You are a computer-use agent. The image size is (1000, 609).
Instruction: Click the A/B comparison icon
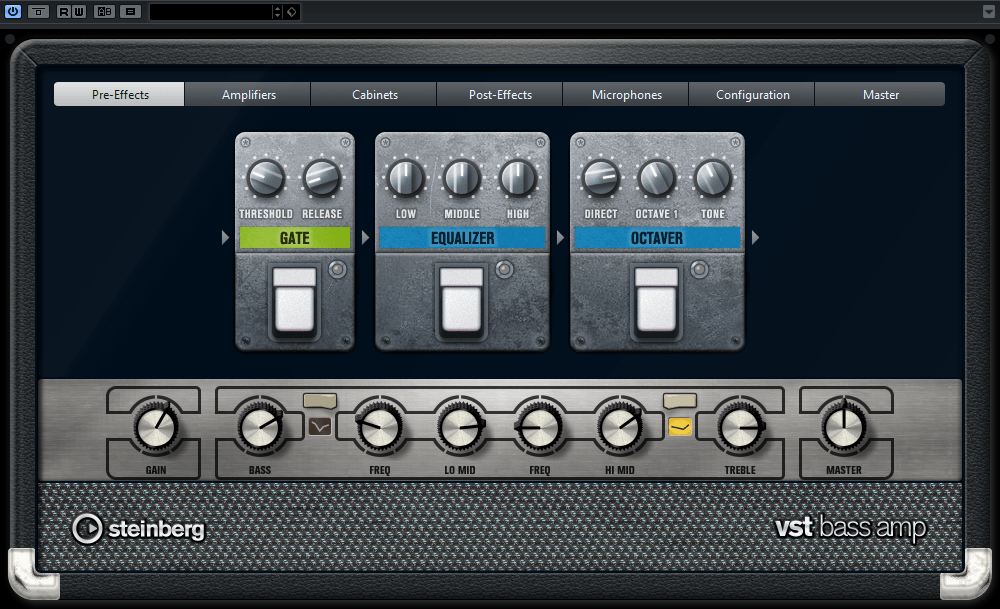tap(104, 12)
